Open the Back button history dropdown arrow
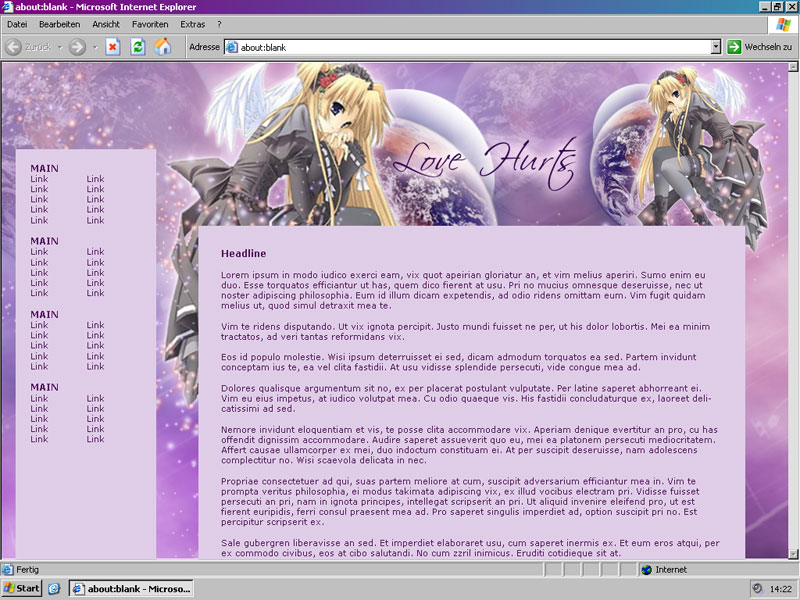The height and width of the screenshot is (600, 800). pyautogui.click(x=60, y=47)
